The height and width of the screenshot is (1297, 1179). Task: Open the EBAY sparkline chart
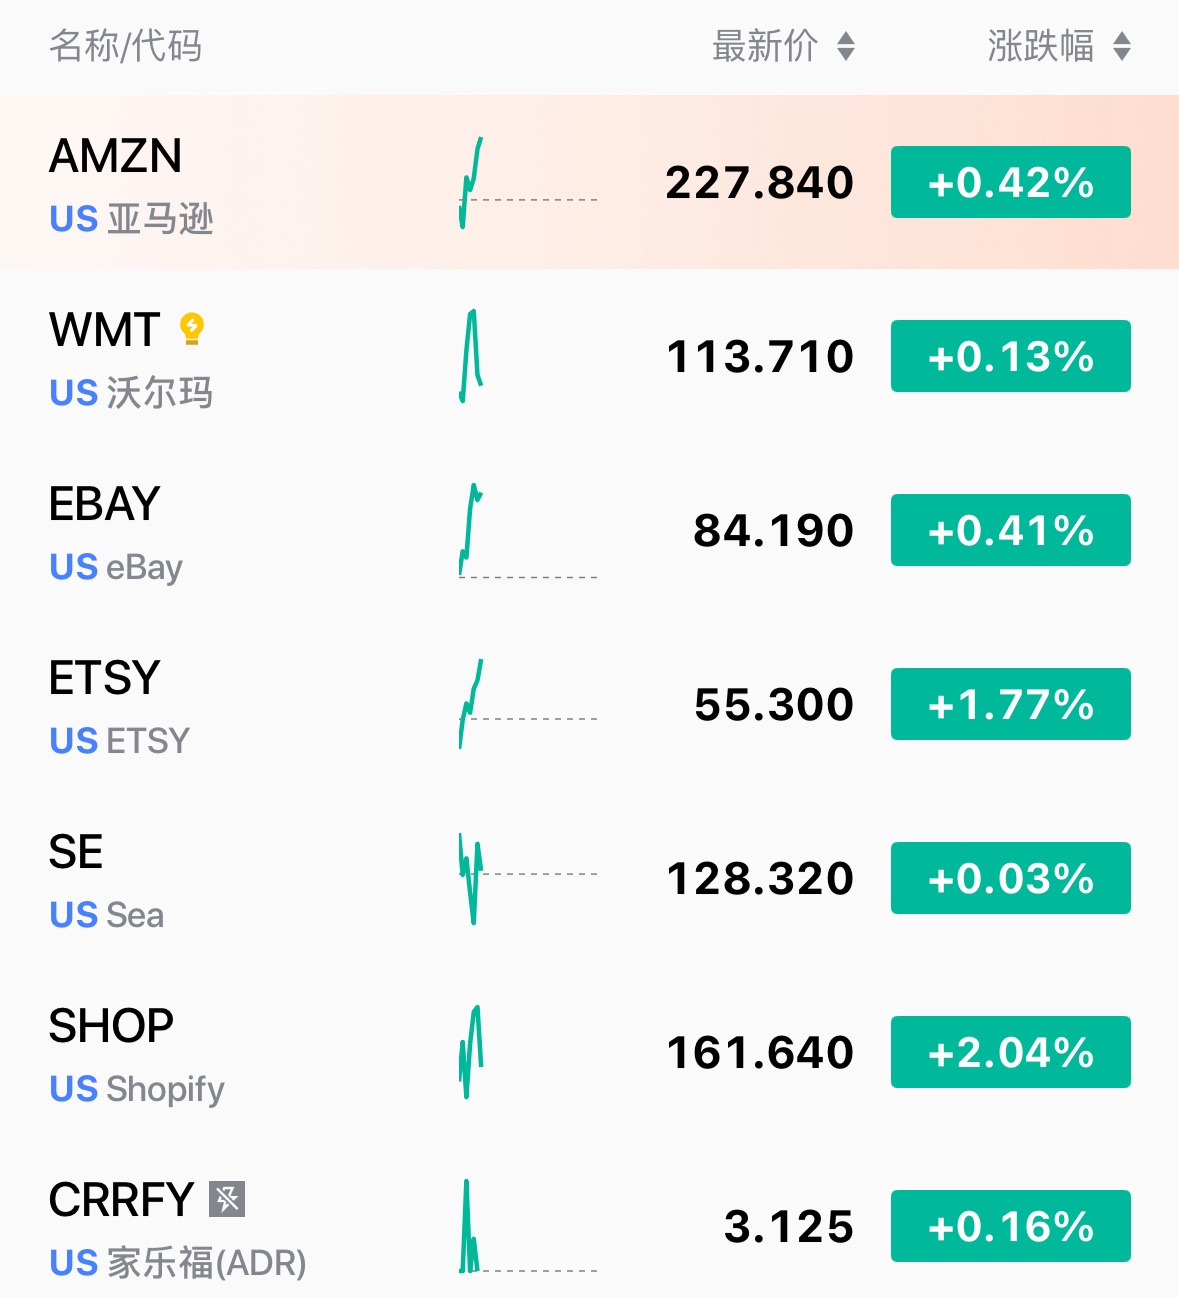pos(527,531)
